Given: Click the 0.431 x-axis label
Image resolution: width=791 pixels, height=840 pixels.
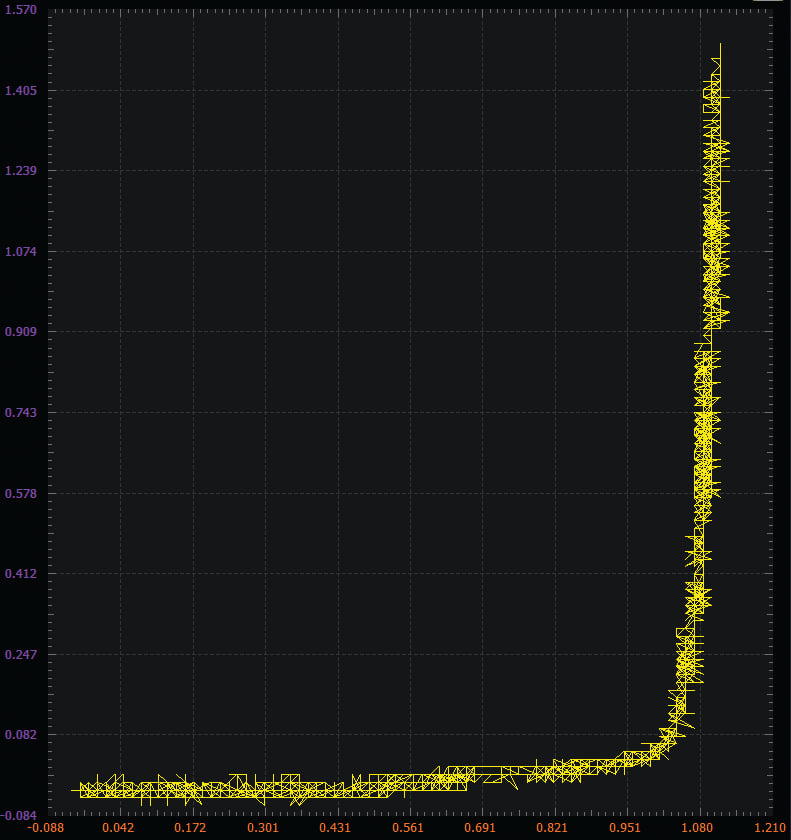Looking at the screenshot, I should pos(335,828).
